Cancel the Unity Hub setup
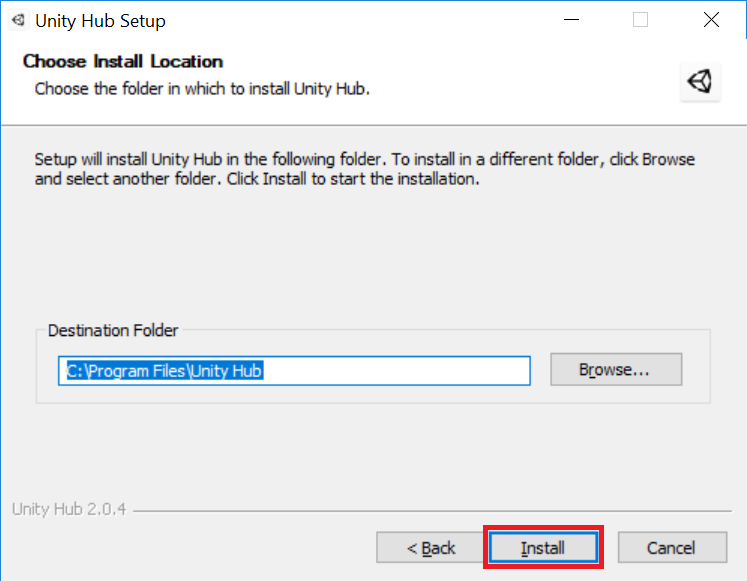 672,548
